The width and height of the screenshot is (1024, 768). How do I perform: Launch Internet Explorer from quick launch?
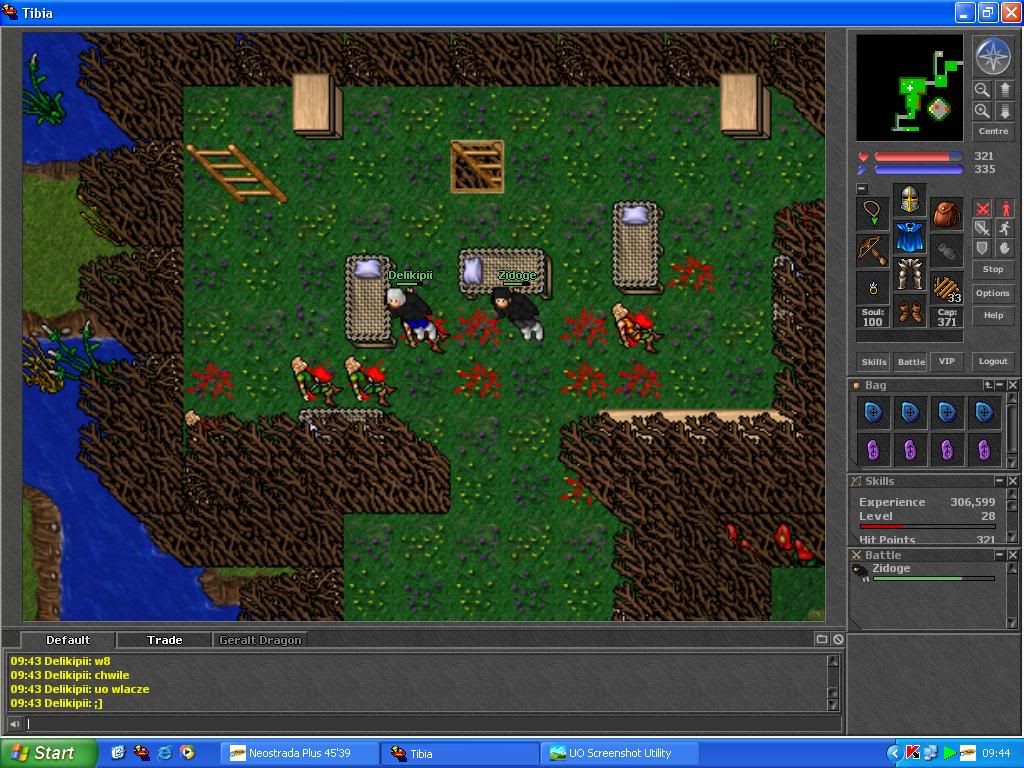click(x=165, y=753)
